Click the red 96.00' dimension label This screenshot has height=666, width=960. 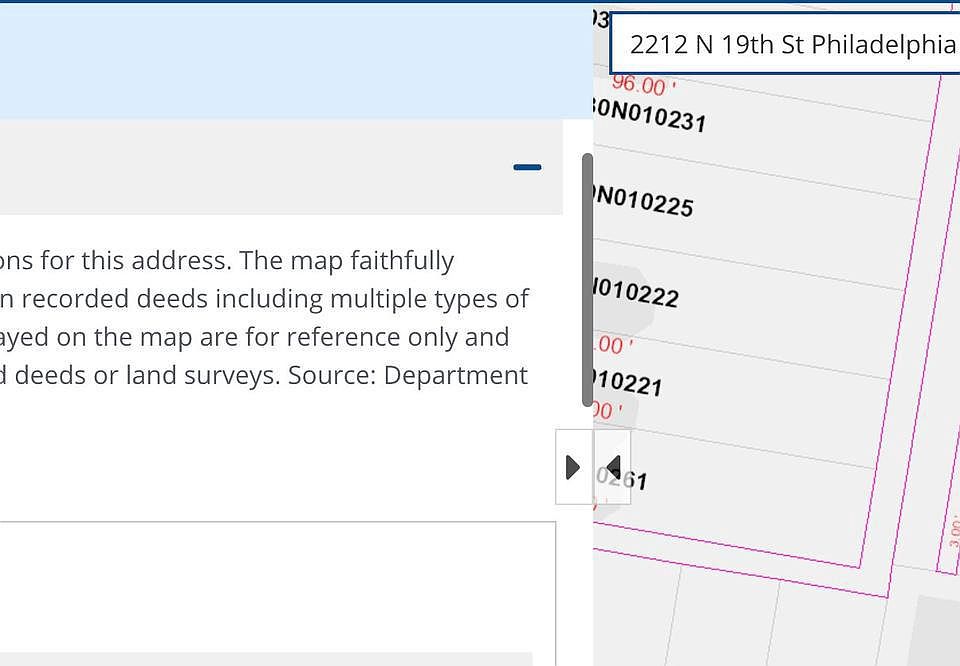point(638,86)
